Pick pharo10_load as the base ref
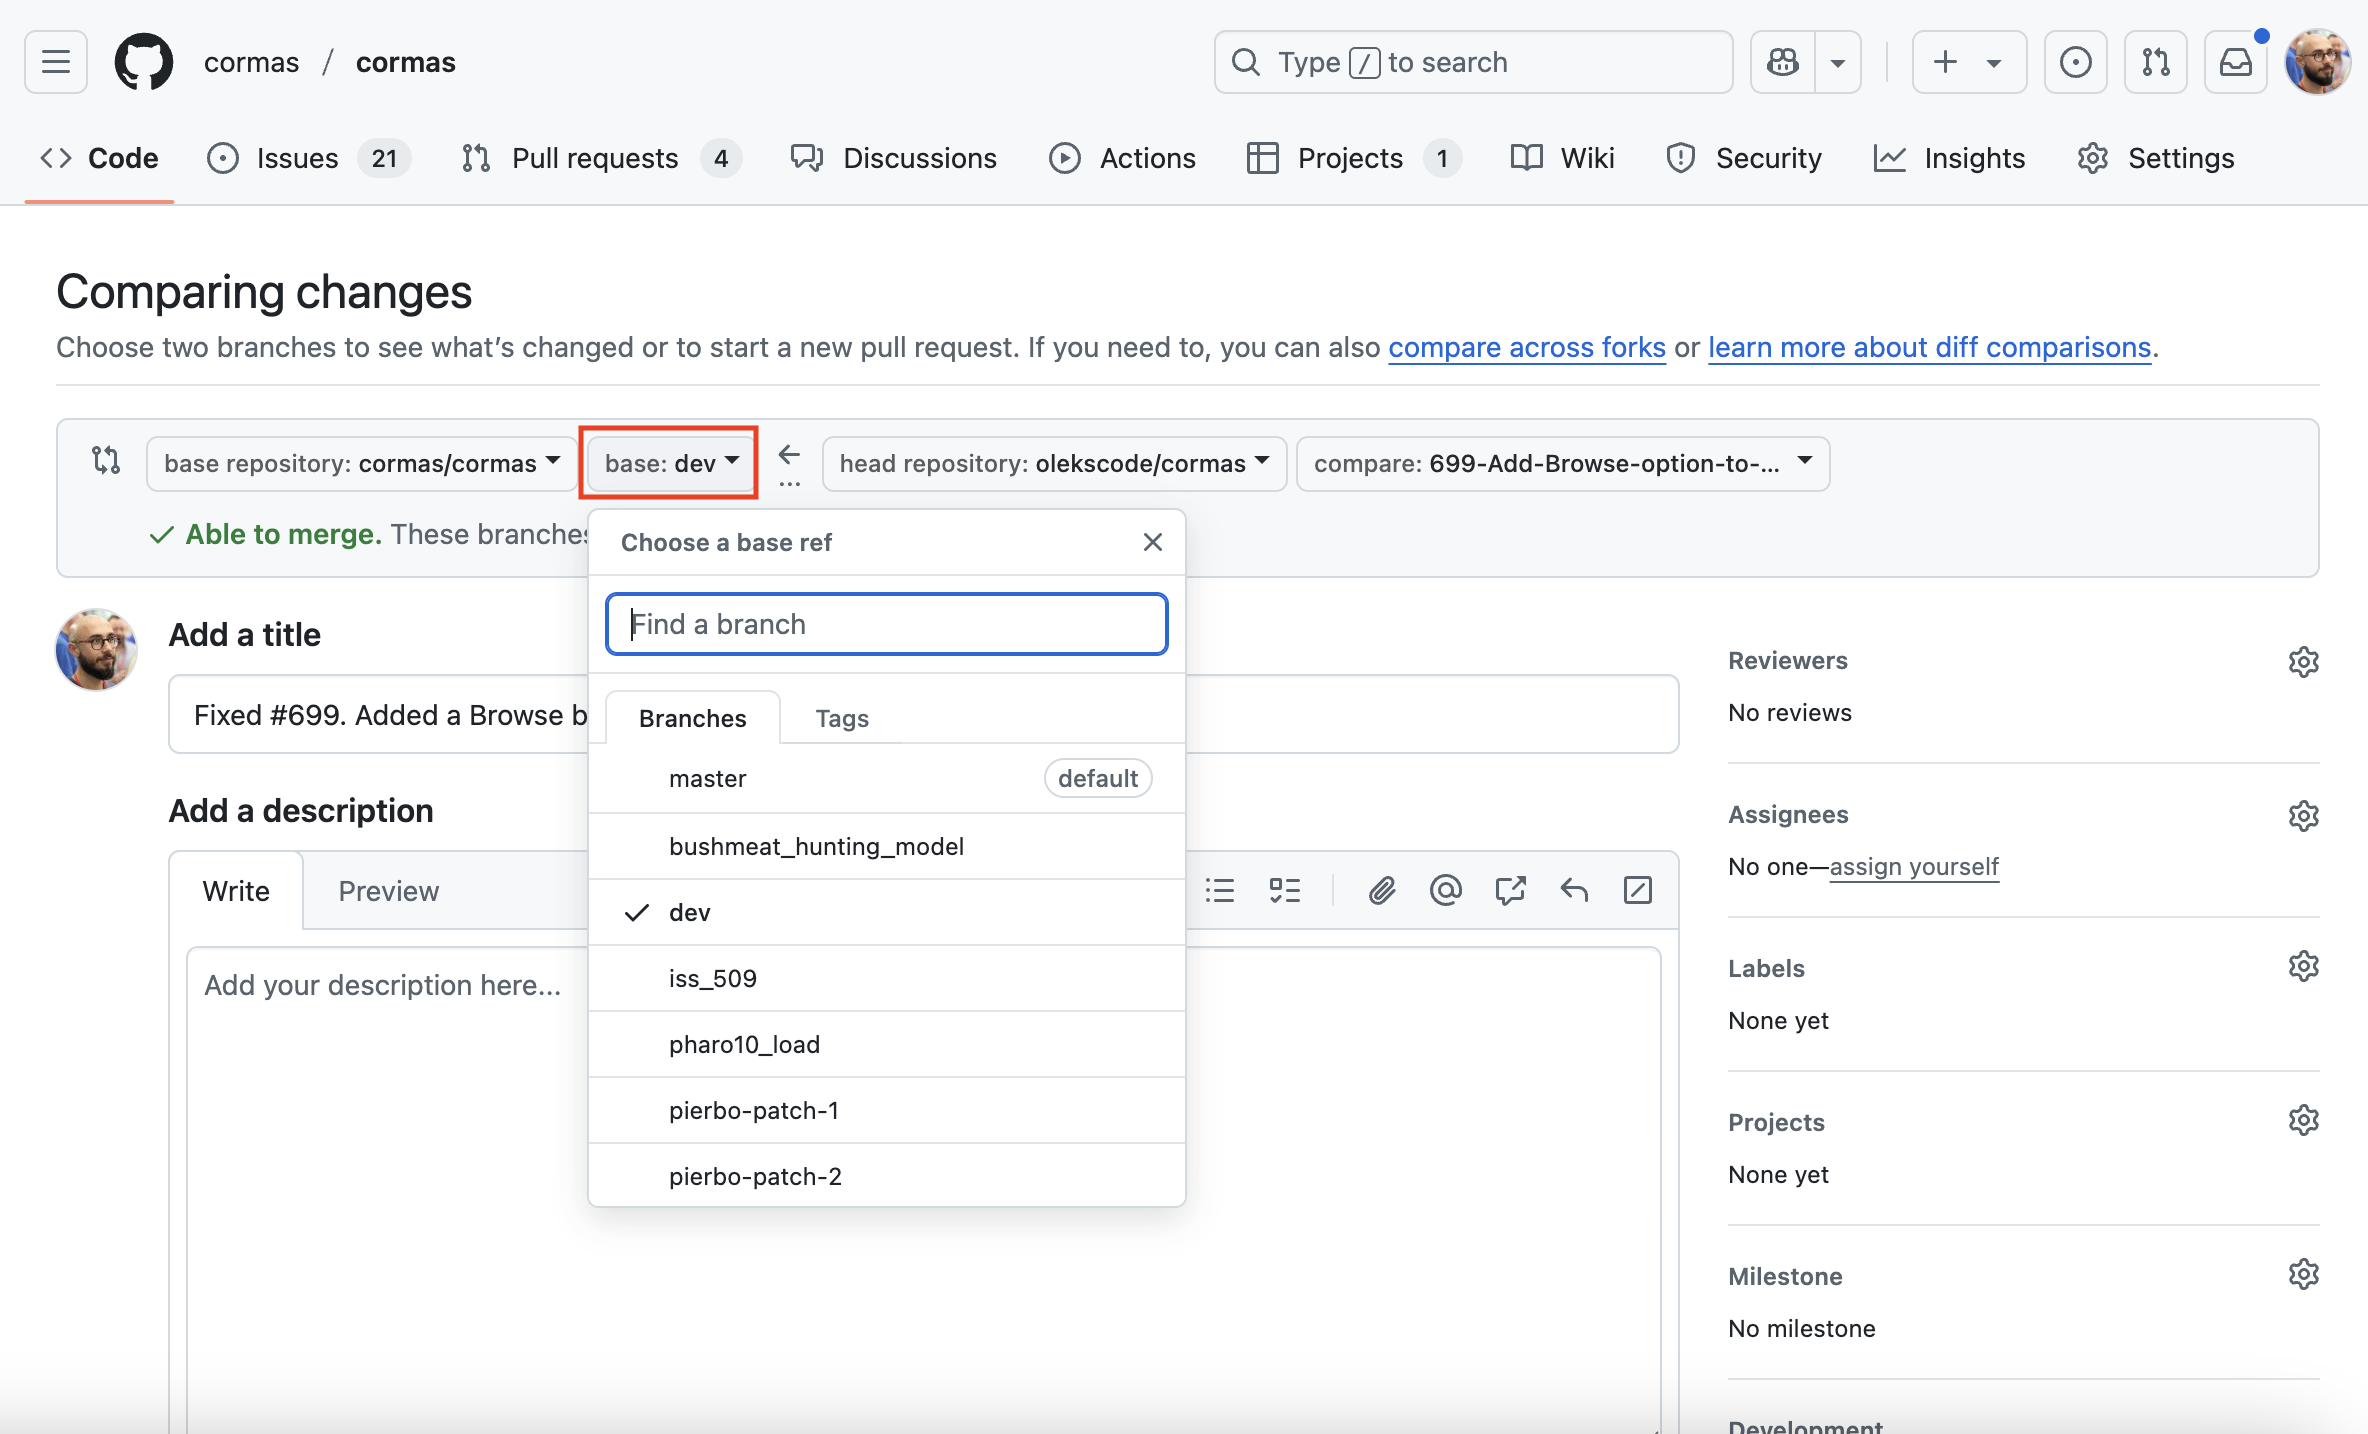The height and width of the screenshot is (1434, 2368). (744, 1045)
